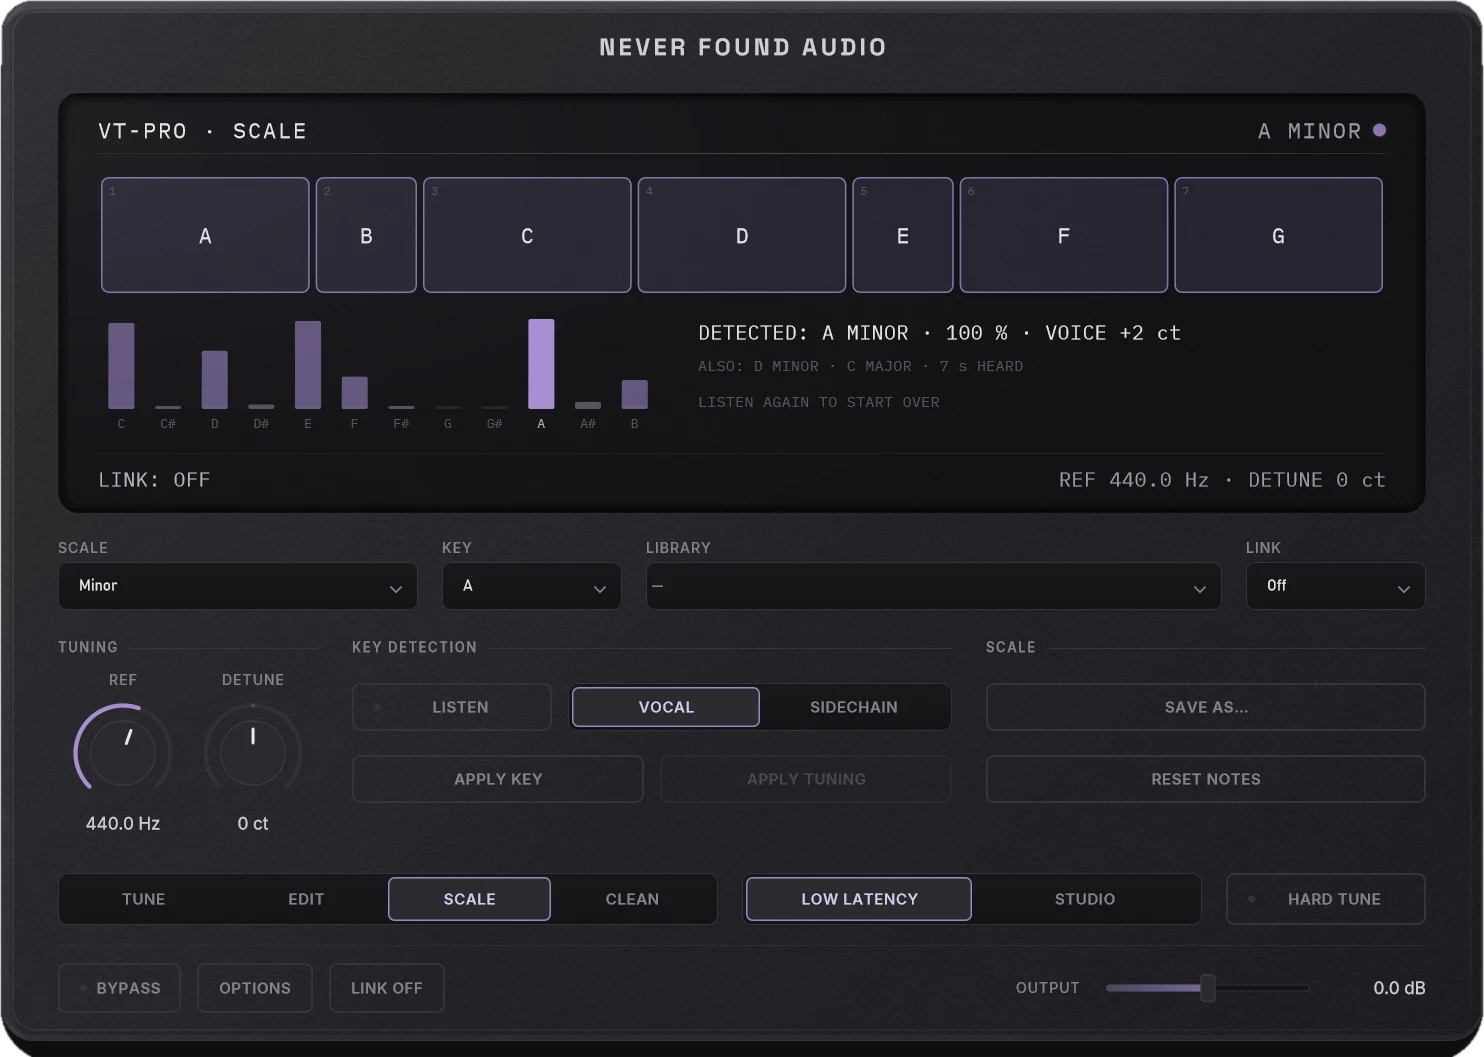Image resolution: width=1484 pixels, height=1057 pixels.
Task: Click the A MINOR status indicator dot
Action: click(x=1380, y=130)
